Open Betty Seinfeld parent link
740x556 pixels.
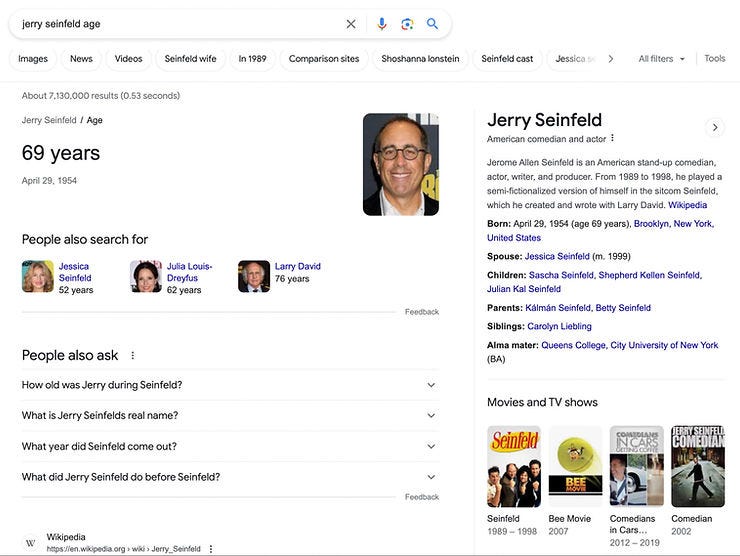pos(623,308)
